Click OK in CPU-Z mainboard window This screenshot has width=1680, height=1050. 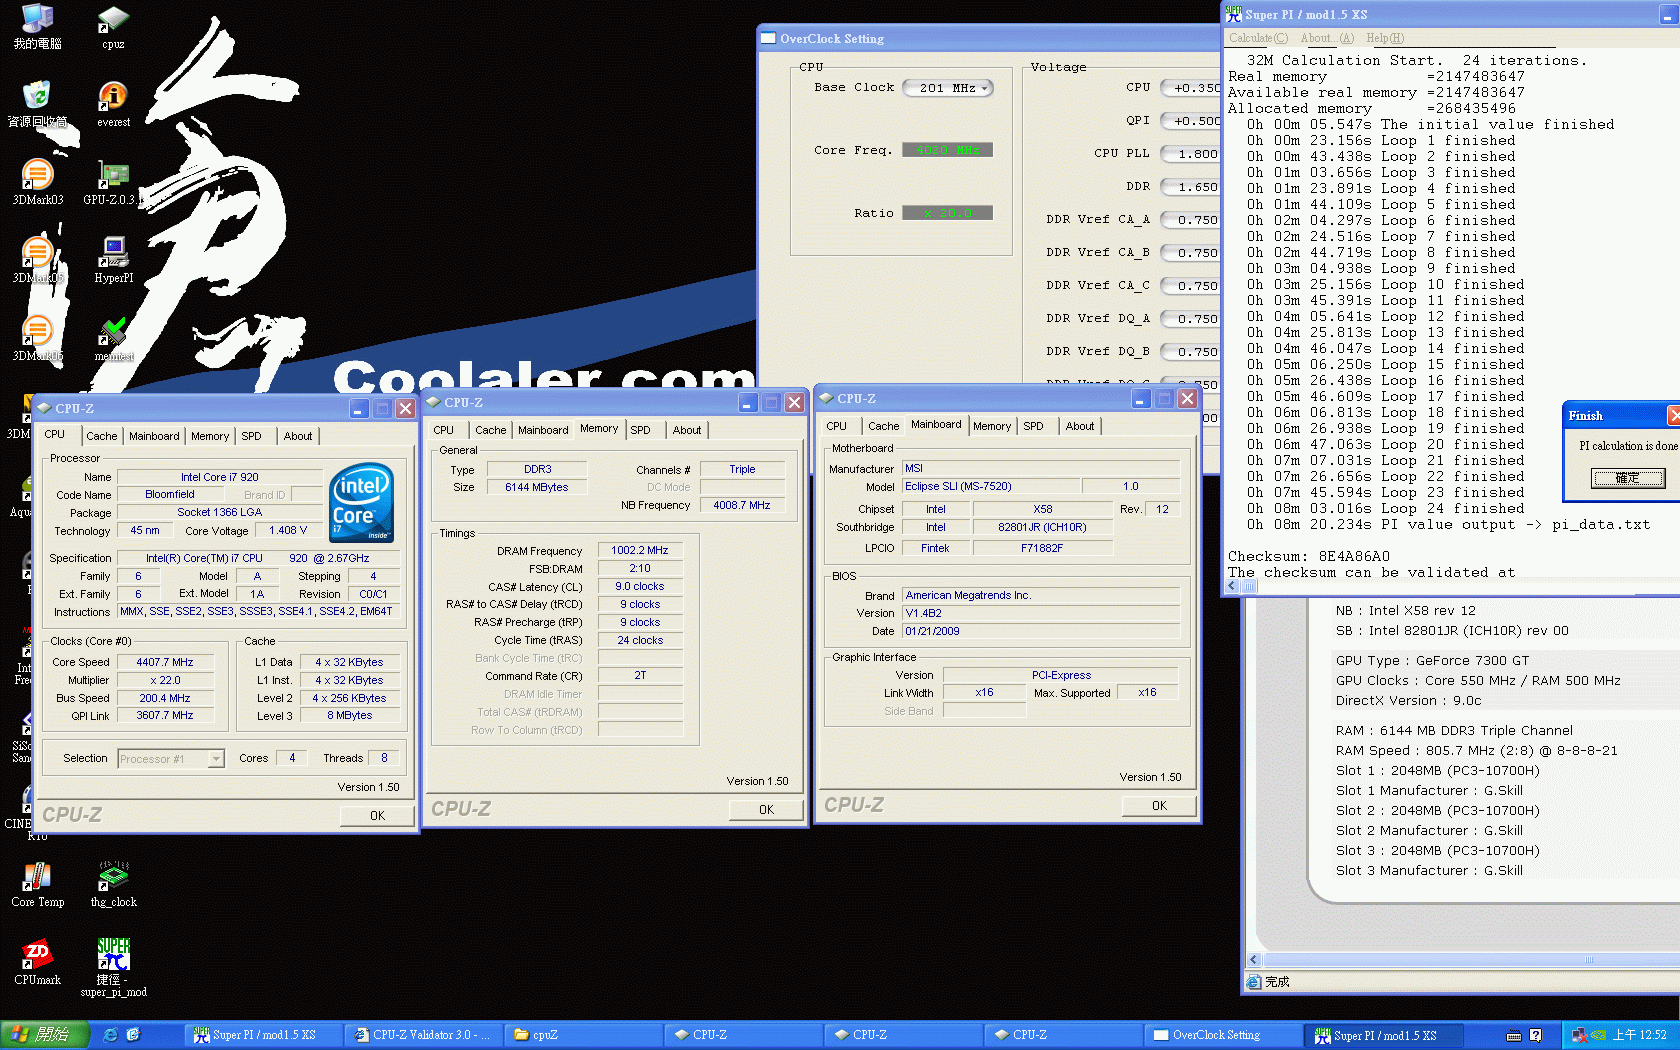point(1159,806)
